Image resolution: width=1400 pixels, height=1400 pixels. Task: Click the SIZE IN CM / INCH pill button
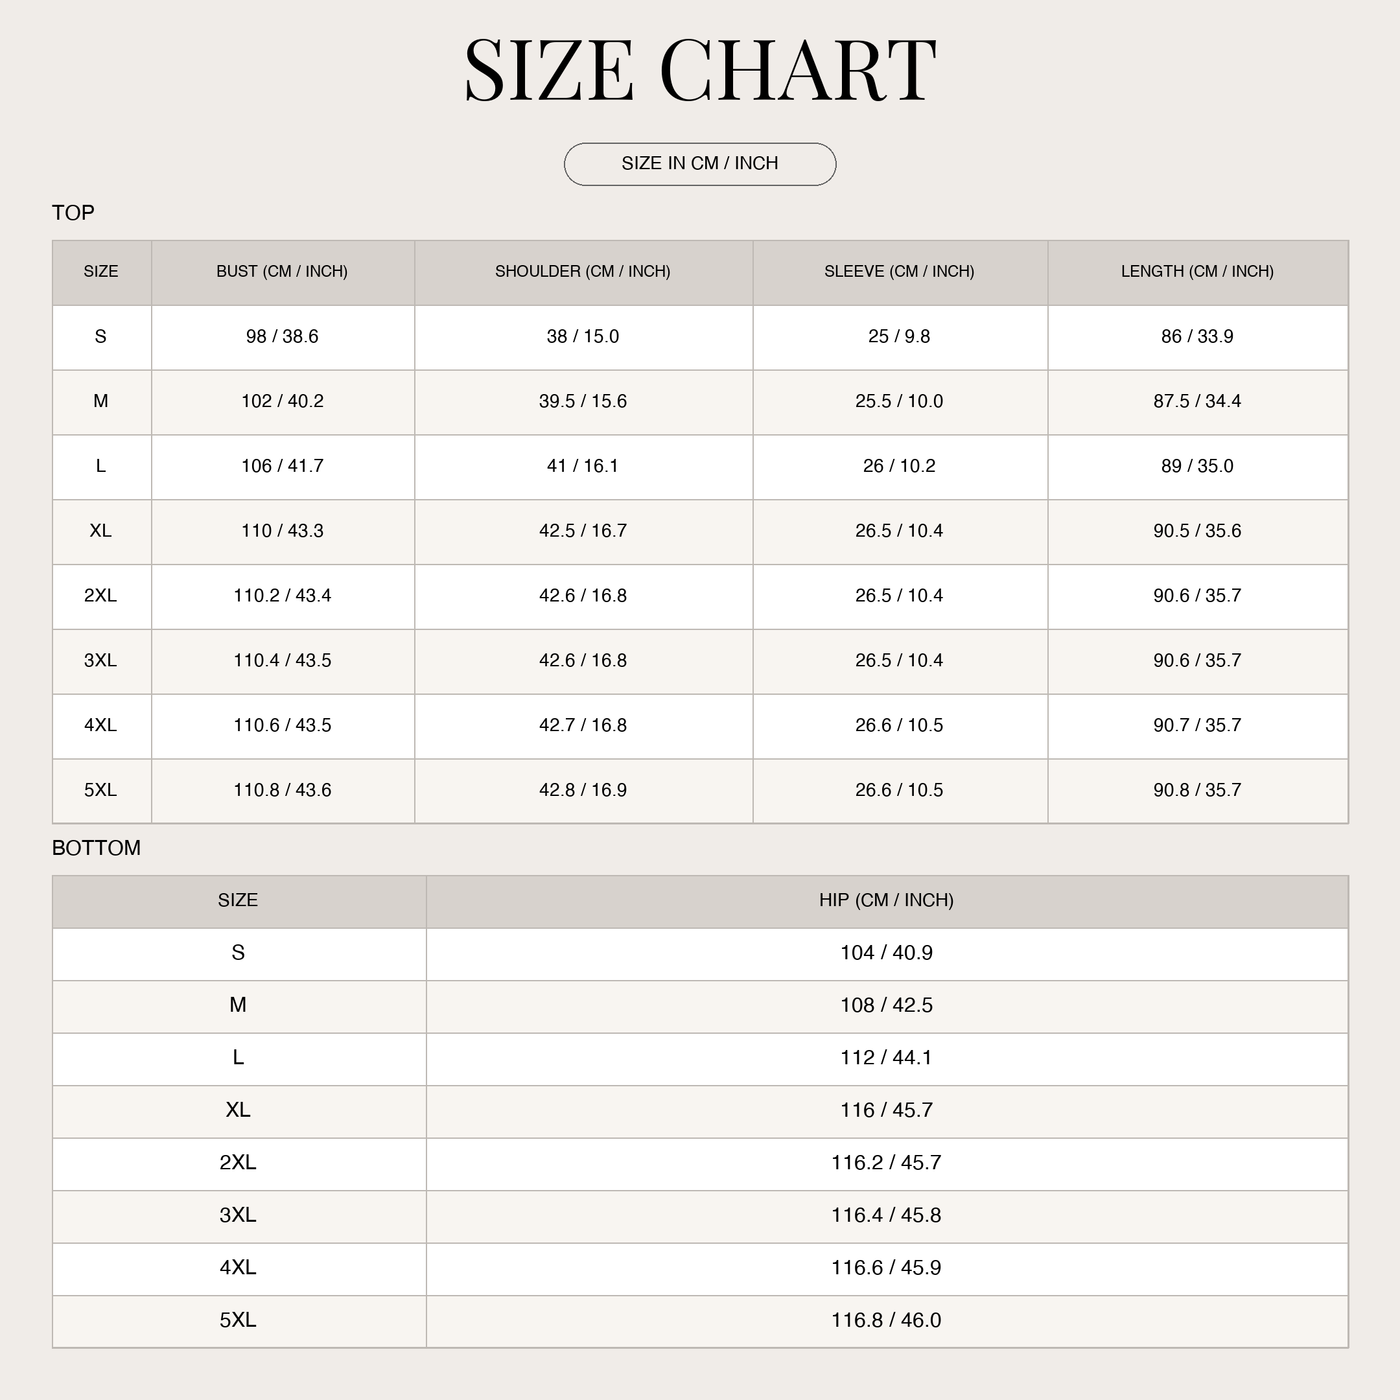tap(700, 164)
